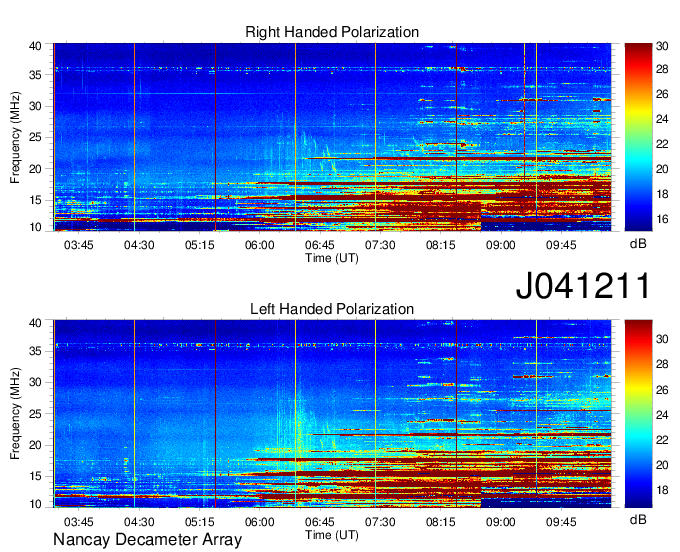Click the "20" frequency tick of Left Handed plot
Screen dimensions: 680x552
tap(35, 445)
